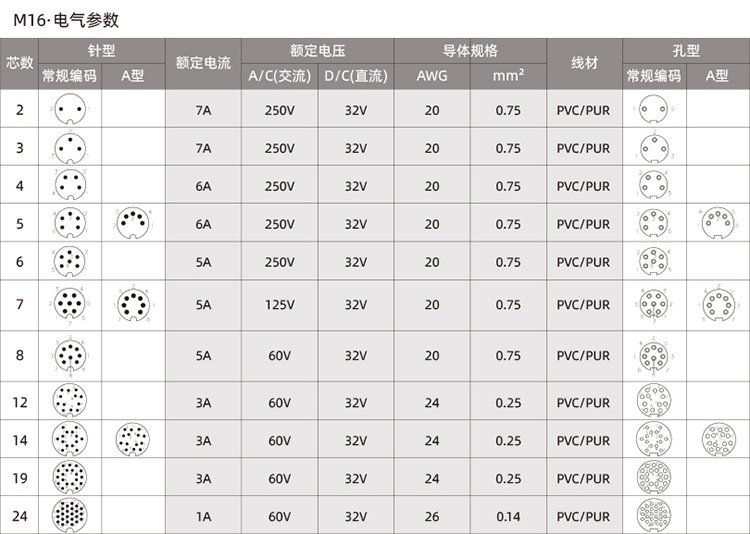Click the 3-core socket-type connector diagram

point(653,148)
